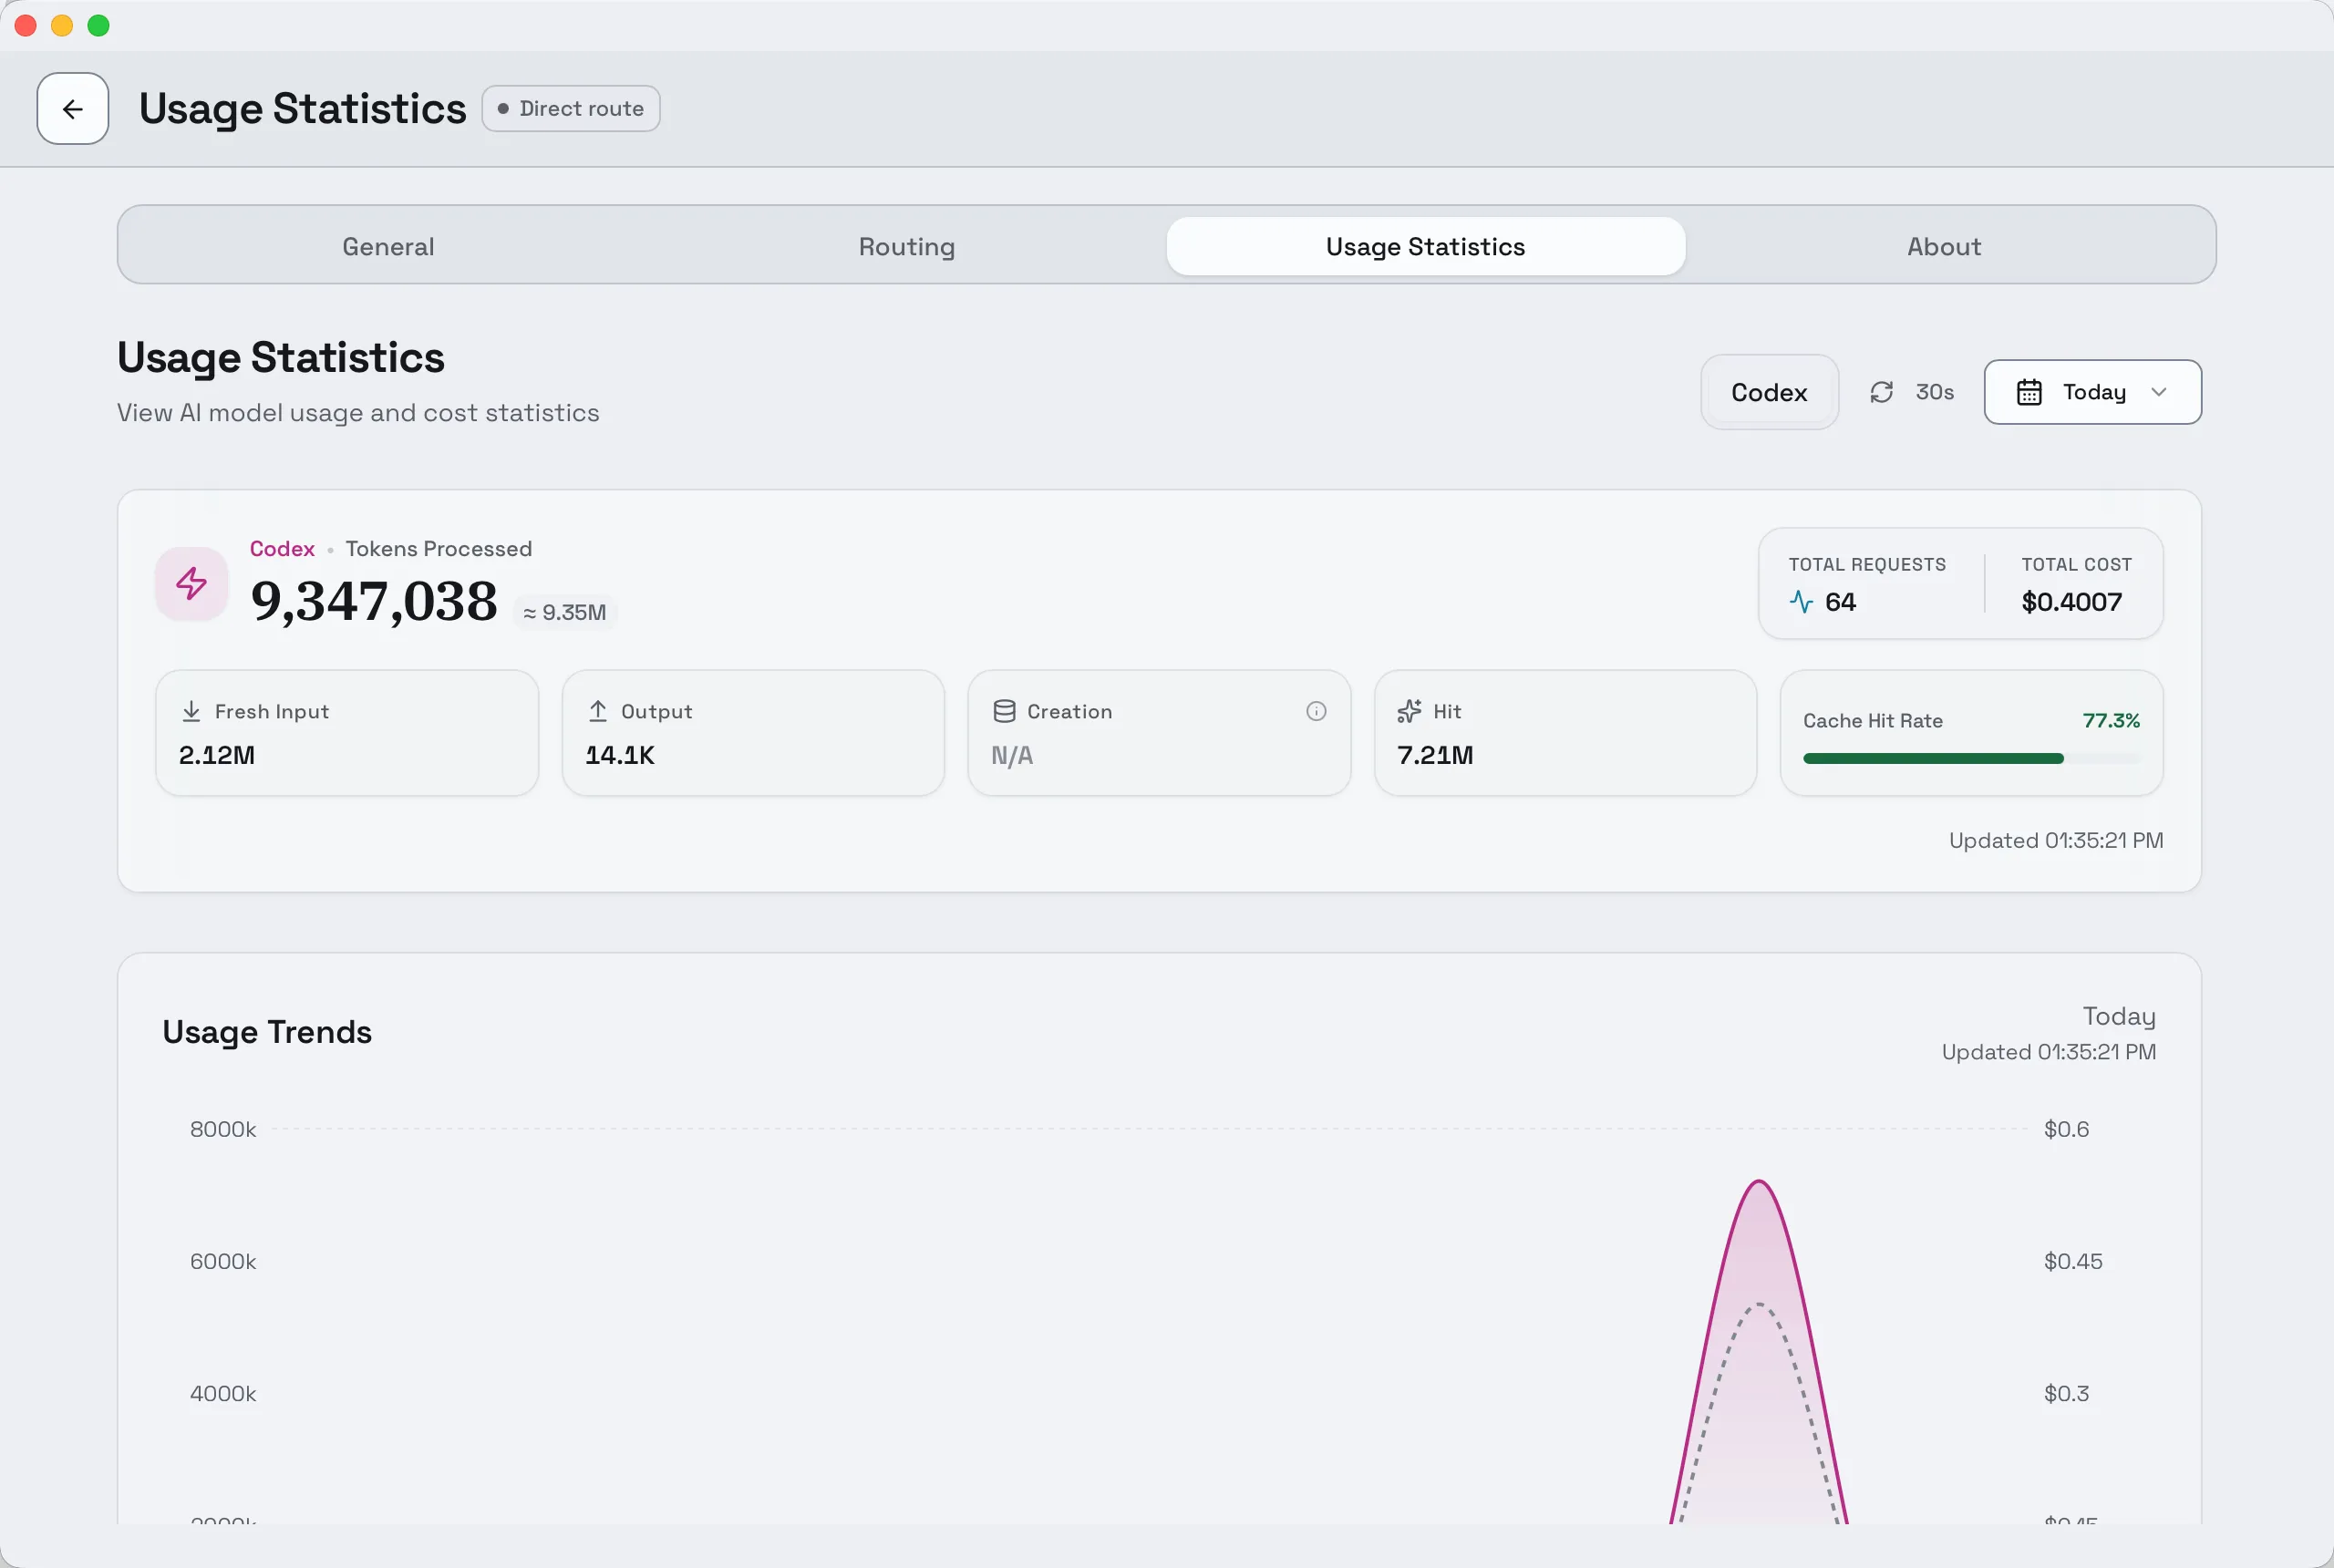Image resolution: width=2334 pixels, height=1568 pixels.
Task: Click the pink Codex lightning icon
Action: pos(191,583)
